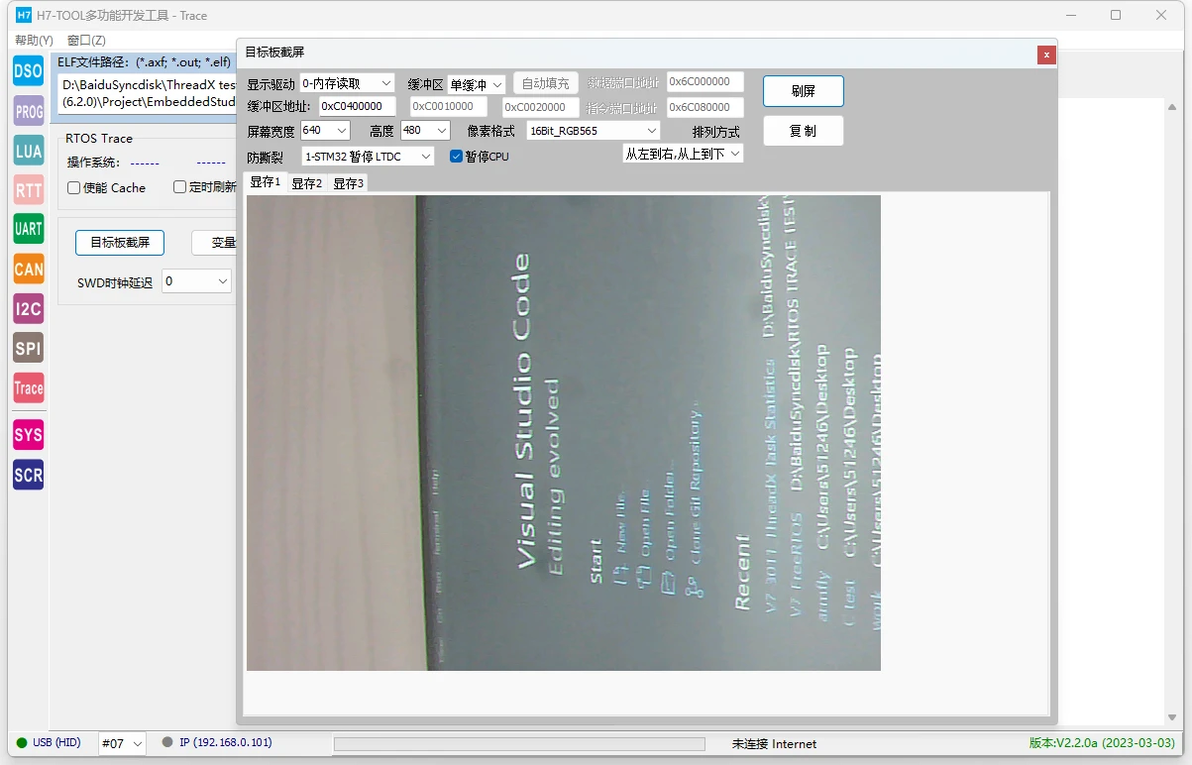Screen dimensions: 1192x765
Task: Open the 排列方式 dropdown 从左到右,从上到下
Action: coord(683,154)
